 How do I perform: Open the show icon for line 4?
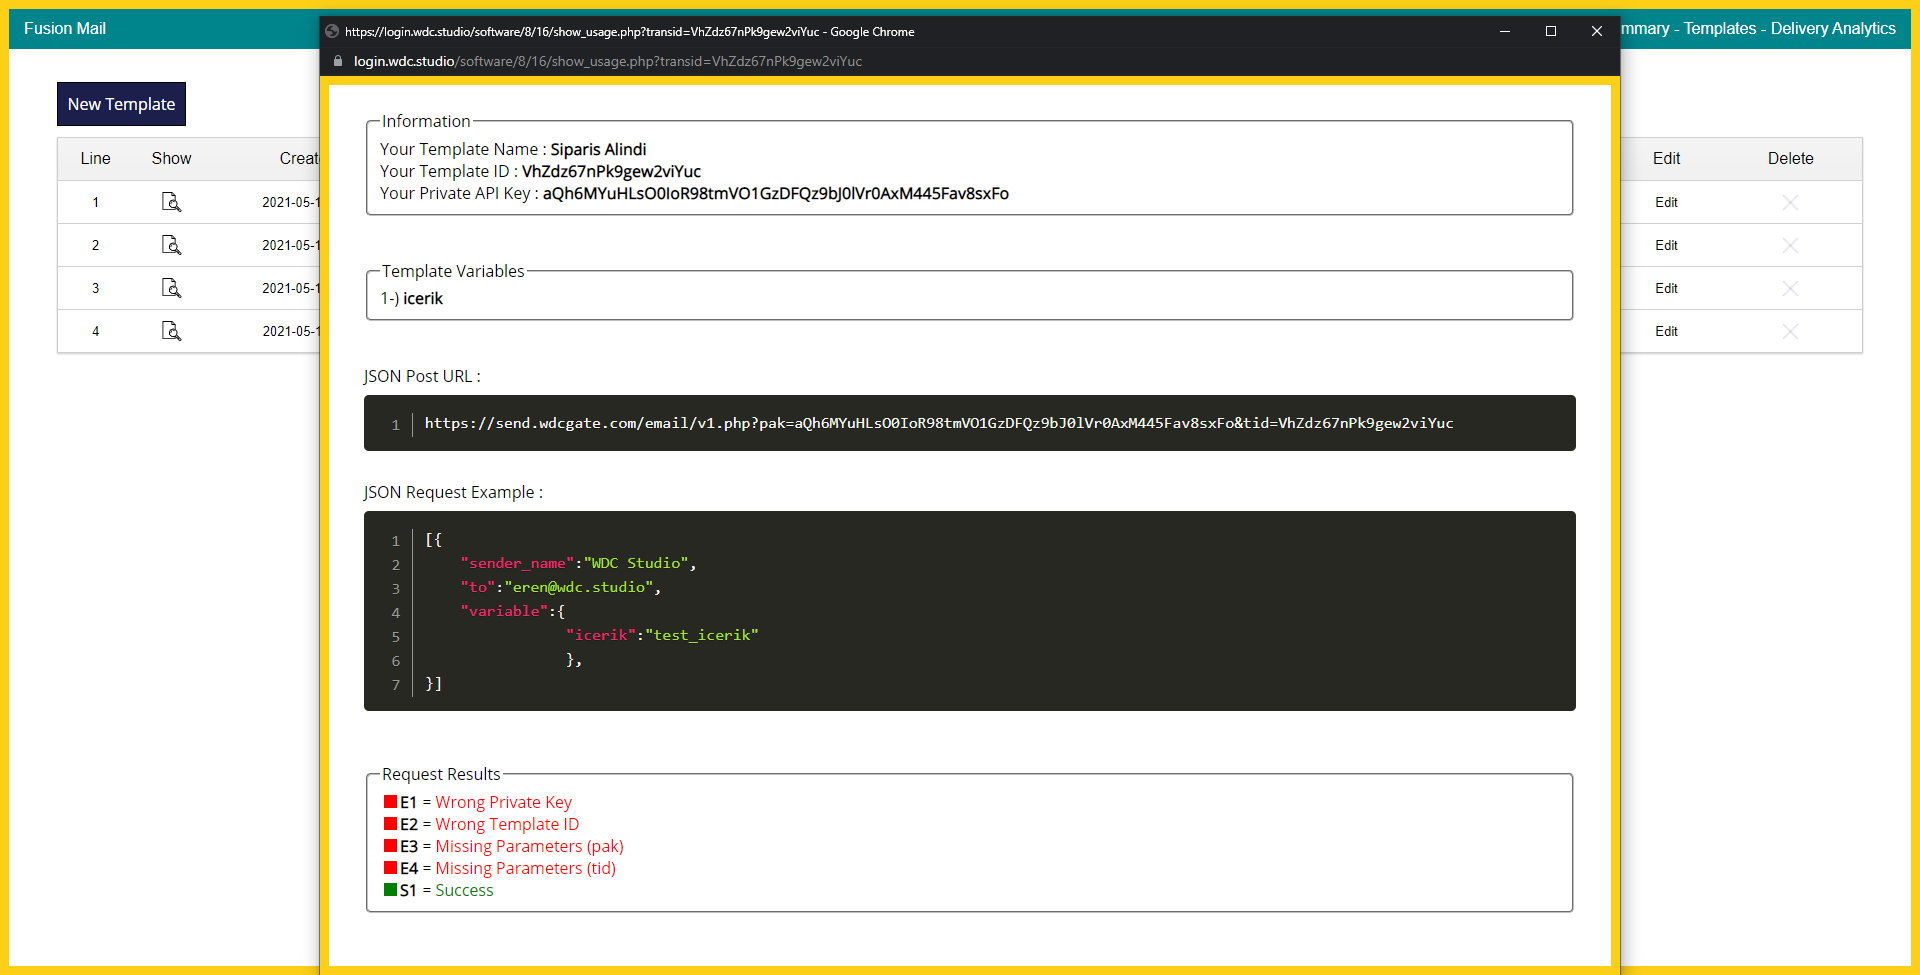coord(171,331)
